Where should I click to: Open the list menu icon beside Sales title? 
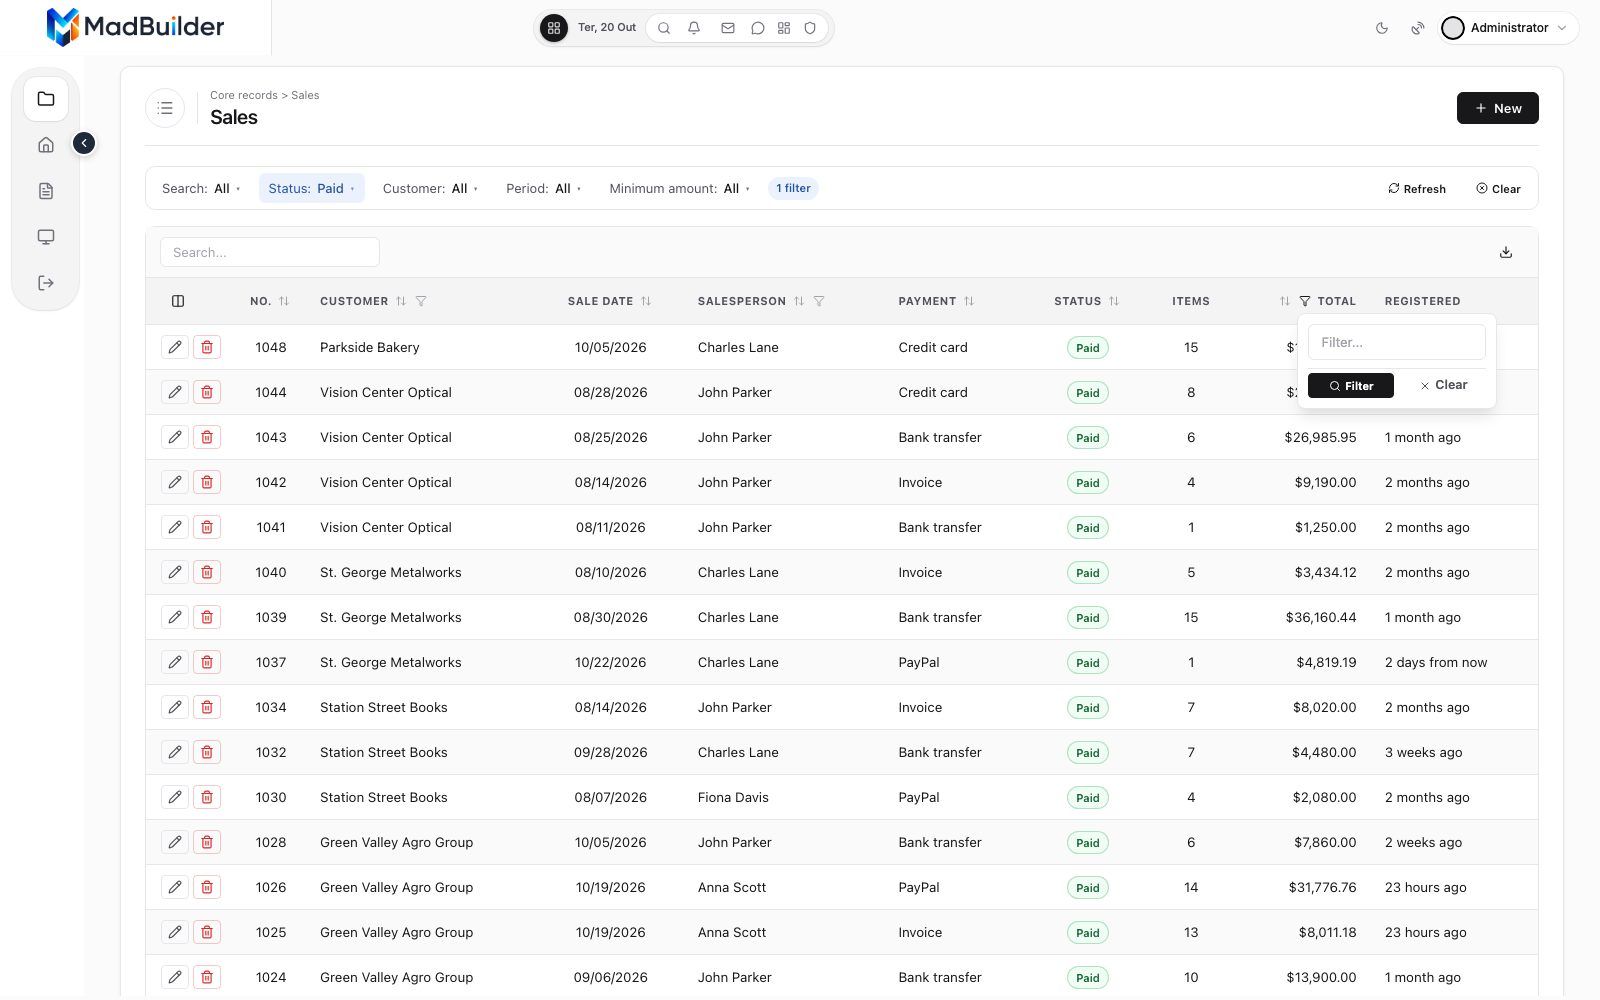point(166,108)
